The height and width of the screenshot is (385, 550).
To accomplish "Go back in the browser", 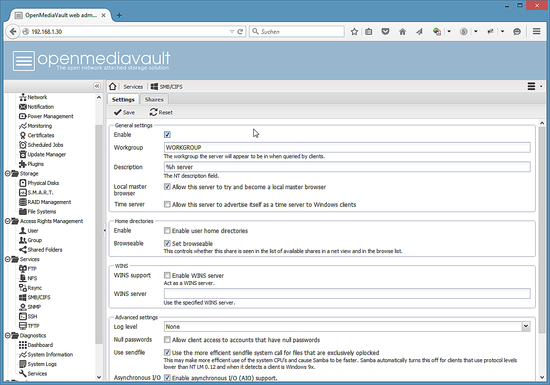I will click(x=13, y=32).
